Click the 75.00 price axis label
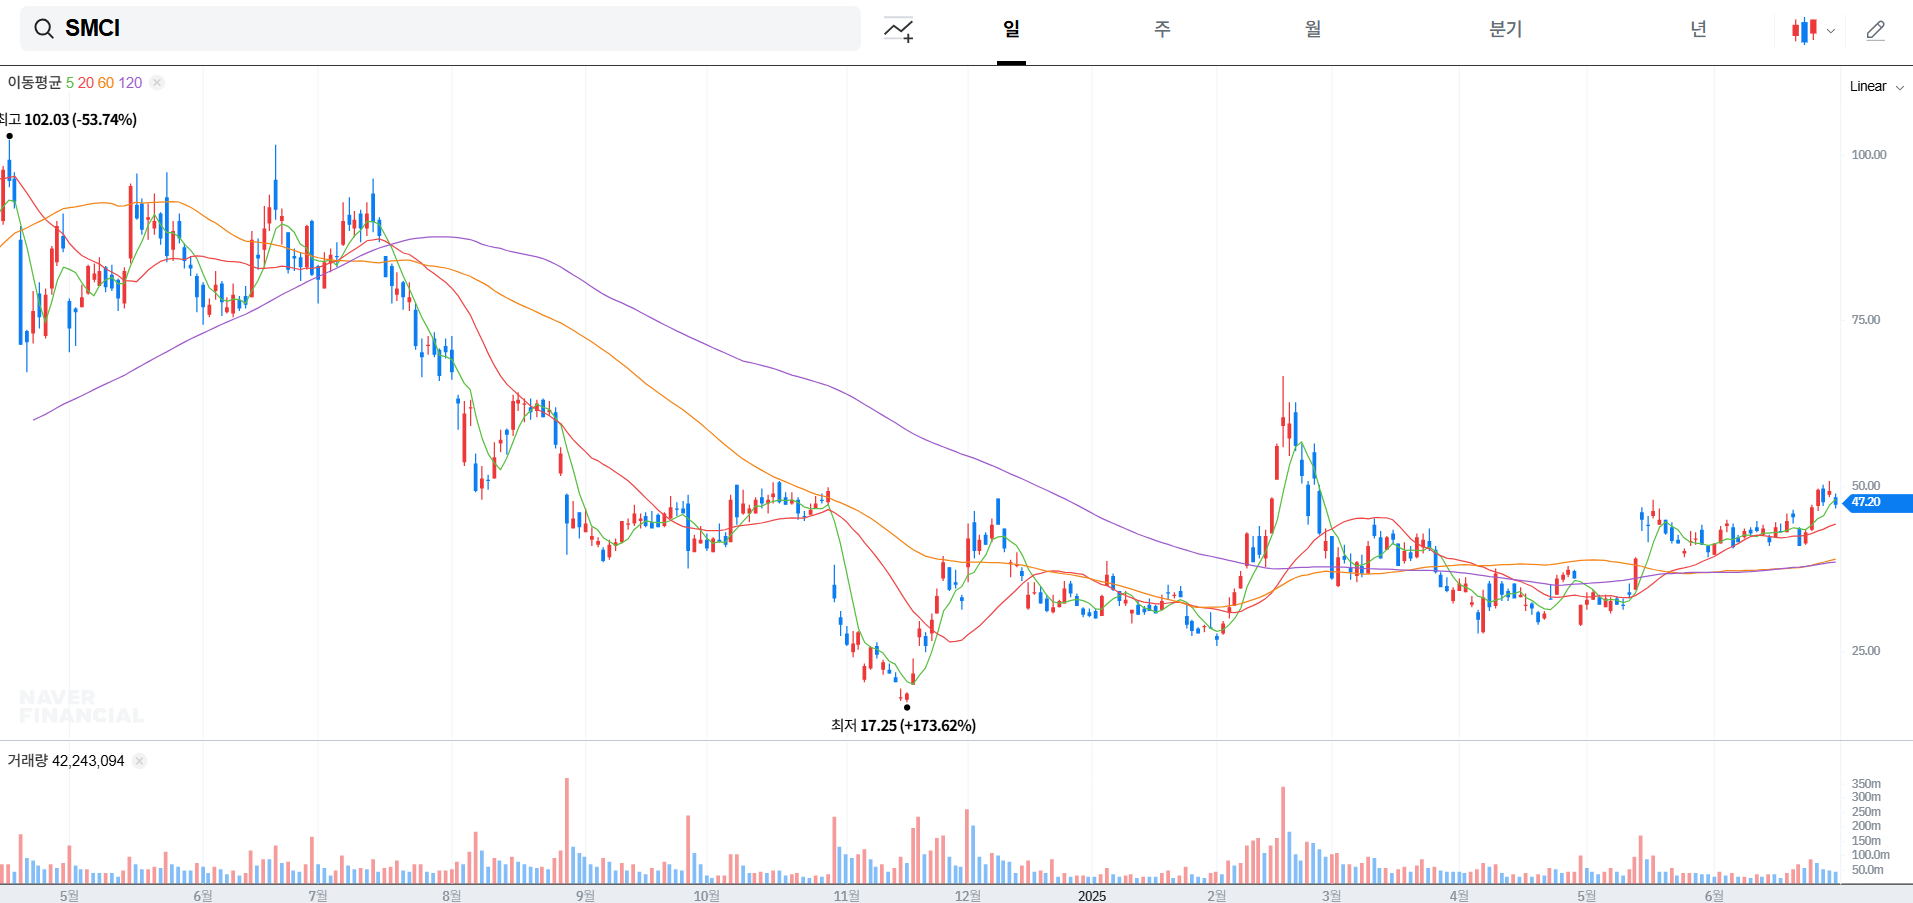 click(1866, 320)
